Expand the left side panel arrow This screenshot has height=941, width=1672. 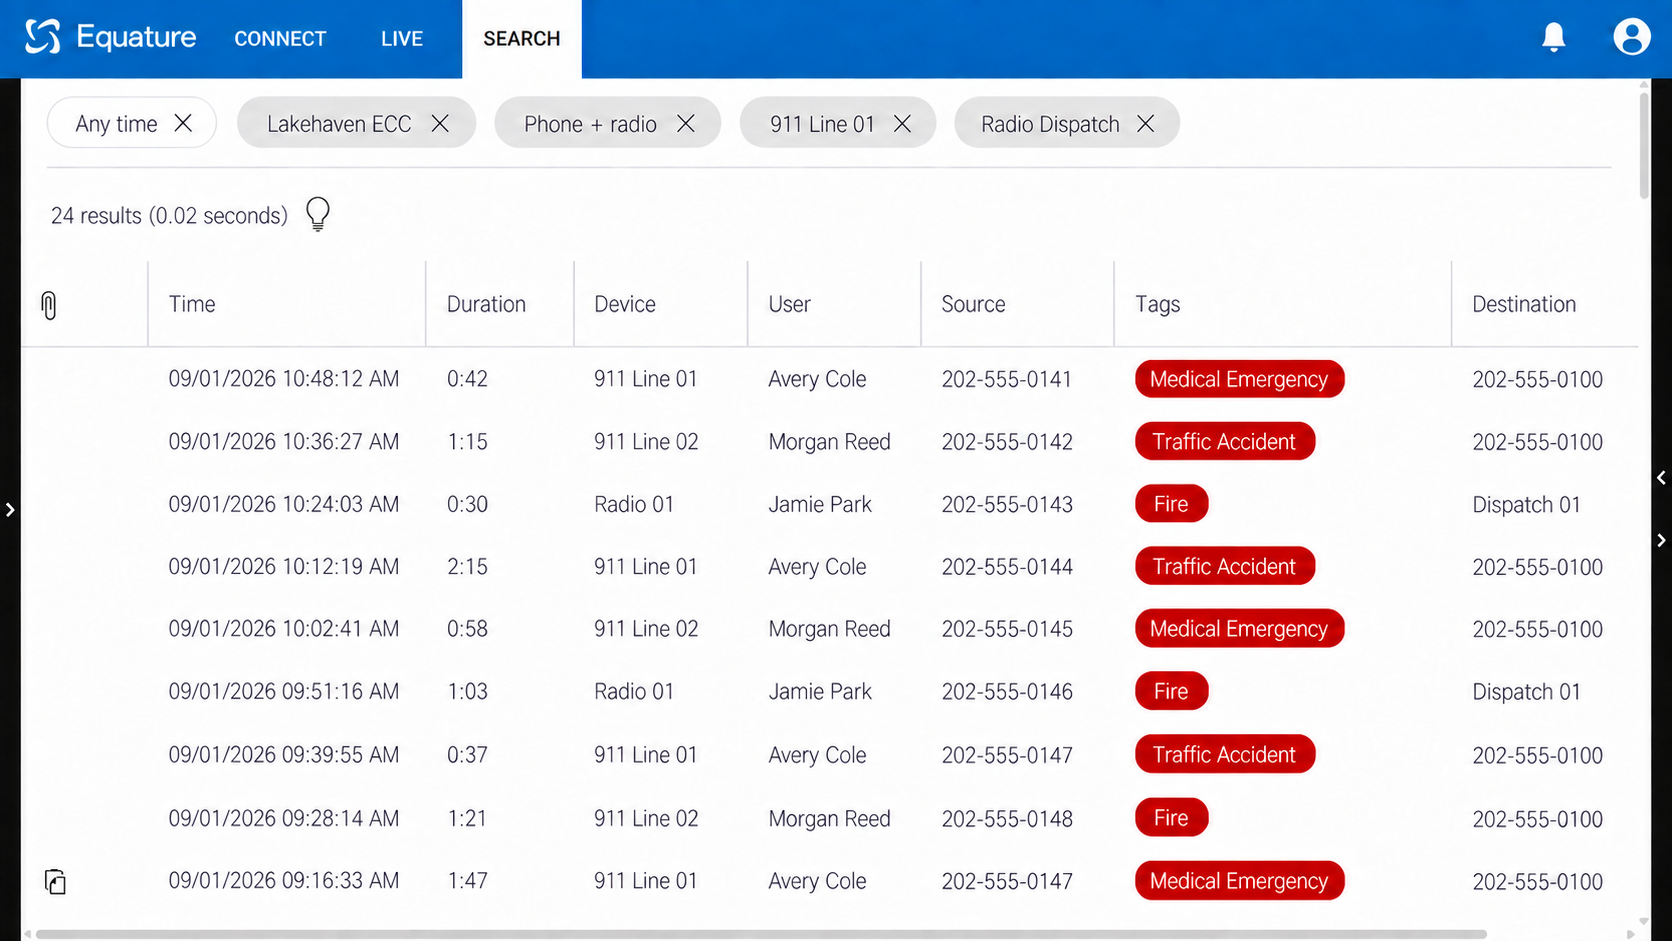point(10,510)
